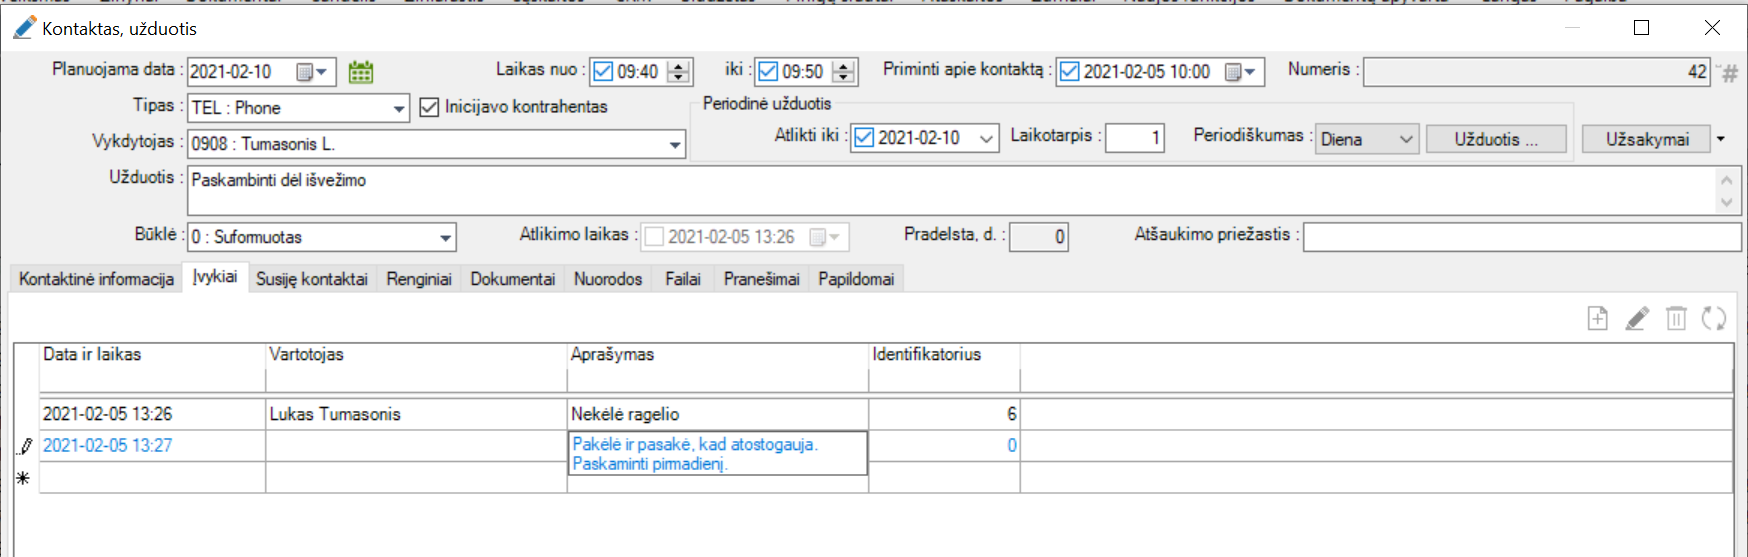Click the Atšaukimo priežastis field

(1522, 237)
